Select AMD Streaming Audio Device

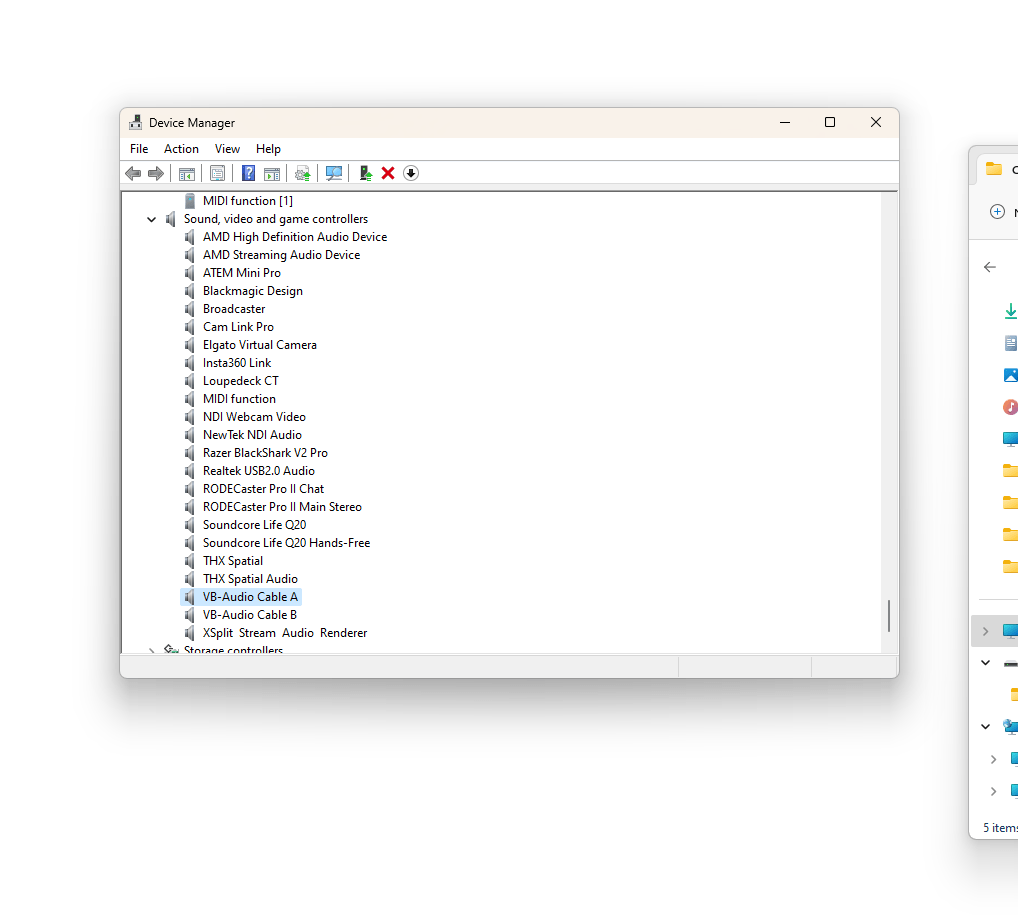pos(281,255)
